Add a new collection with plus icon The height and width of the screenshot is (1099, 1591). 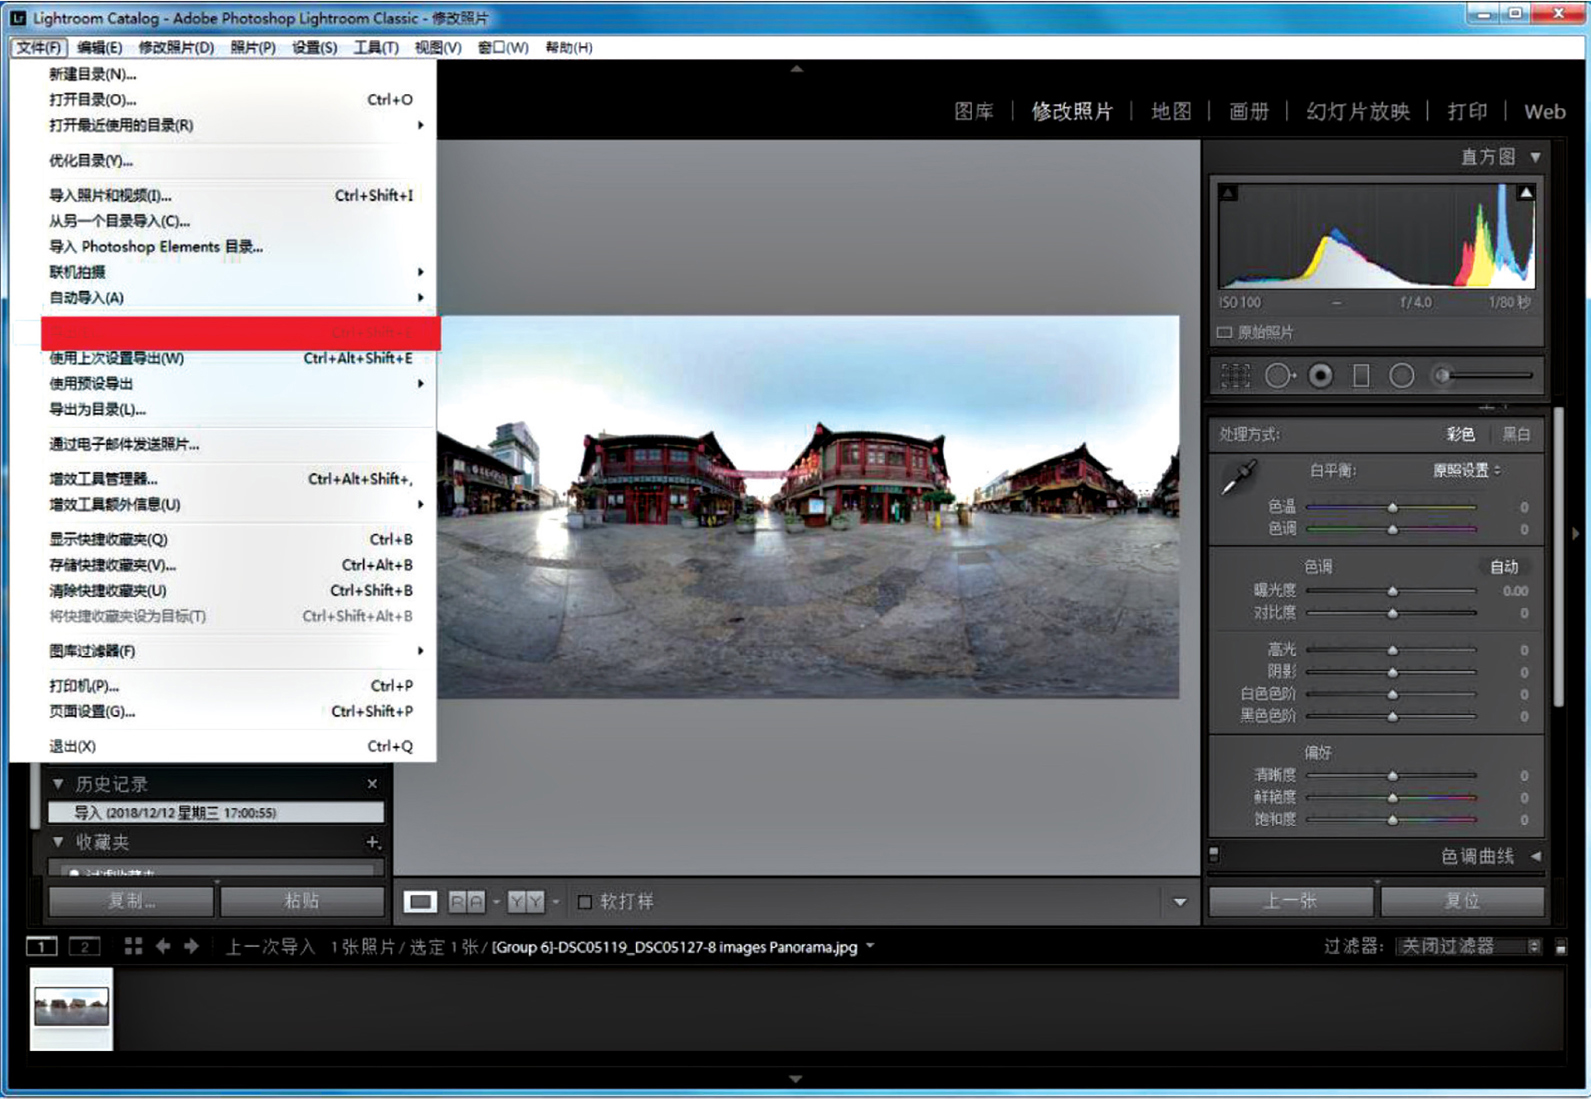(372, 842)
